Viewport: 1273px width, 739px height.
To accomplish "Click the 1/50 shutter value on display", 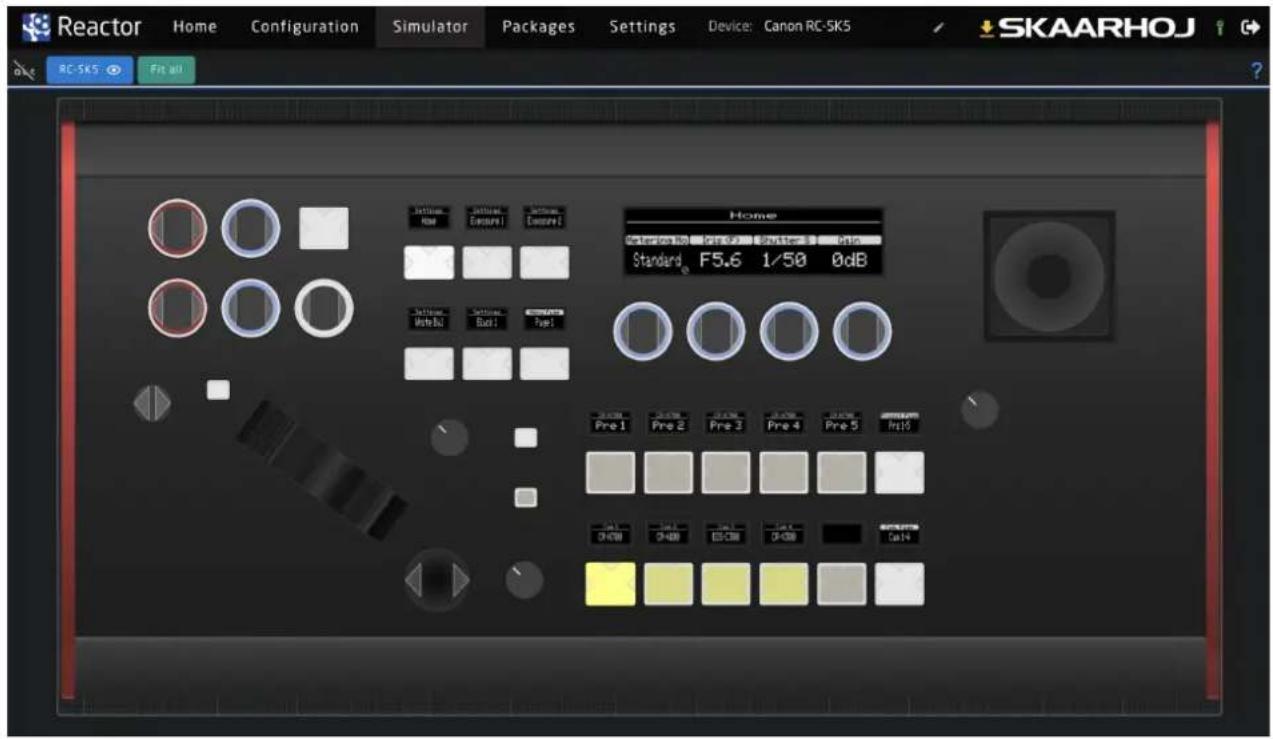I will click(x=783, y=260).
